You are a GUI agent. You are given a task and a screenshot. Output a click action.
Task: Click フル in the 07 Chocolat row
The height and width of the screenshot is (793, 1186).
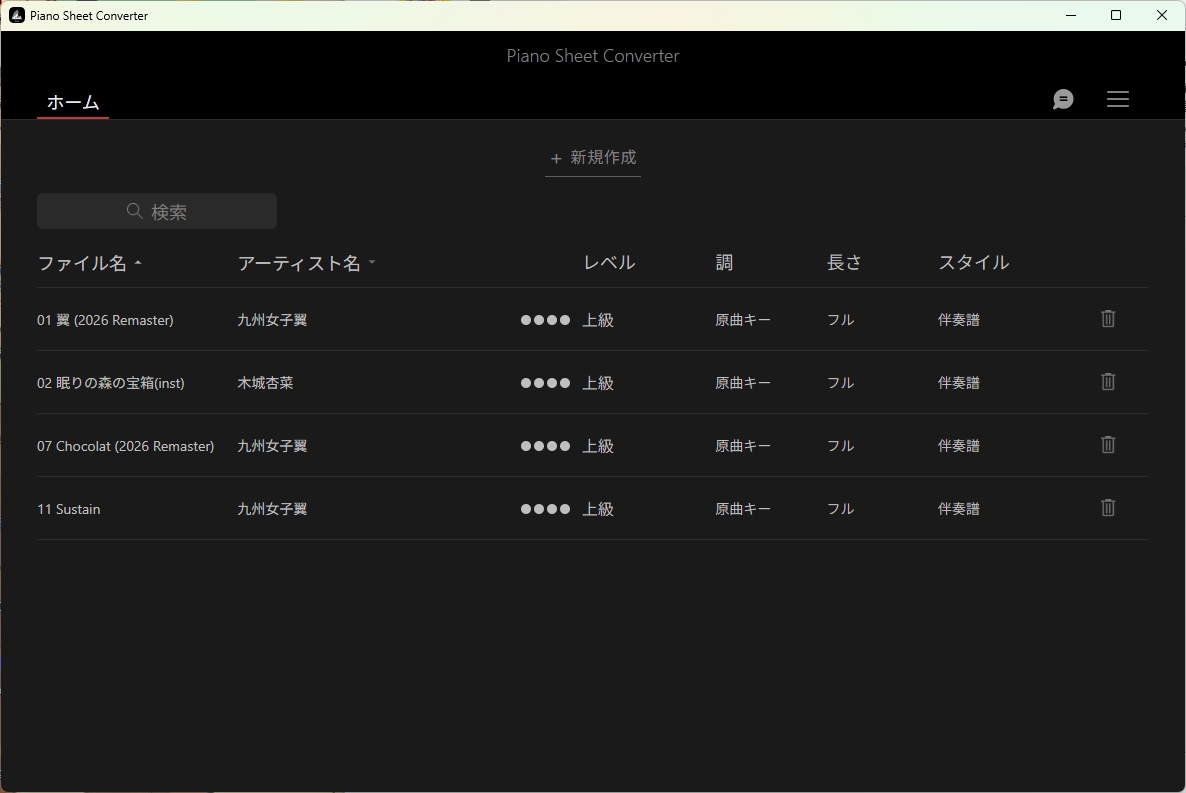coord(840,446)
